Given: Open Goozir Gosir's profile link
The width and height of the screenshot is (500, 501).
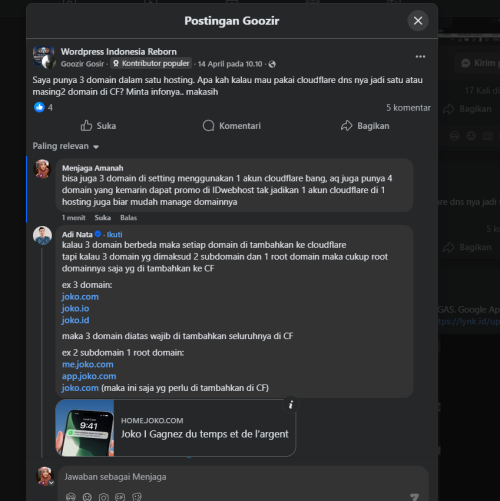Looking at the screenshot, I should pos(82,64).
